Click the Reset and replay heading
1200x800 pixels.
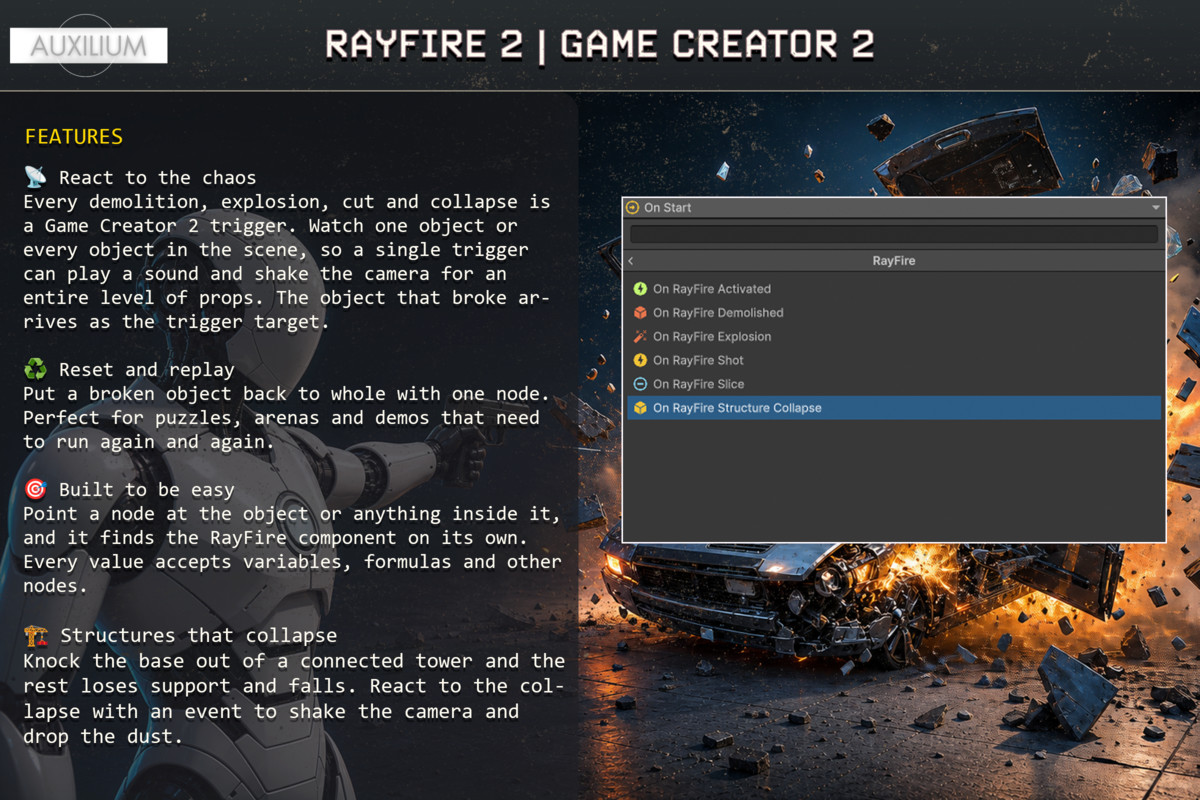[146, 370]
